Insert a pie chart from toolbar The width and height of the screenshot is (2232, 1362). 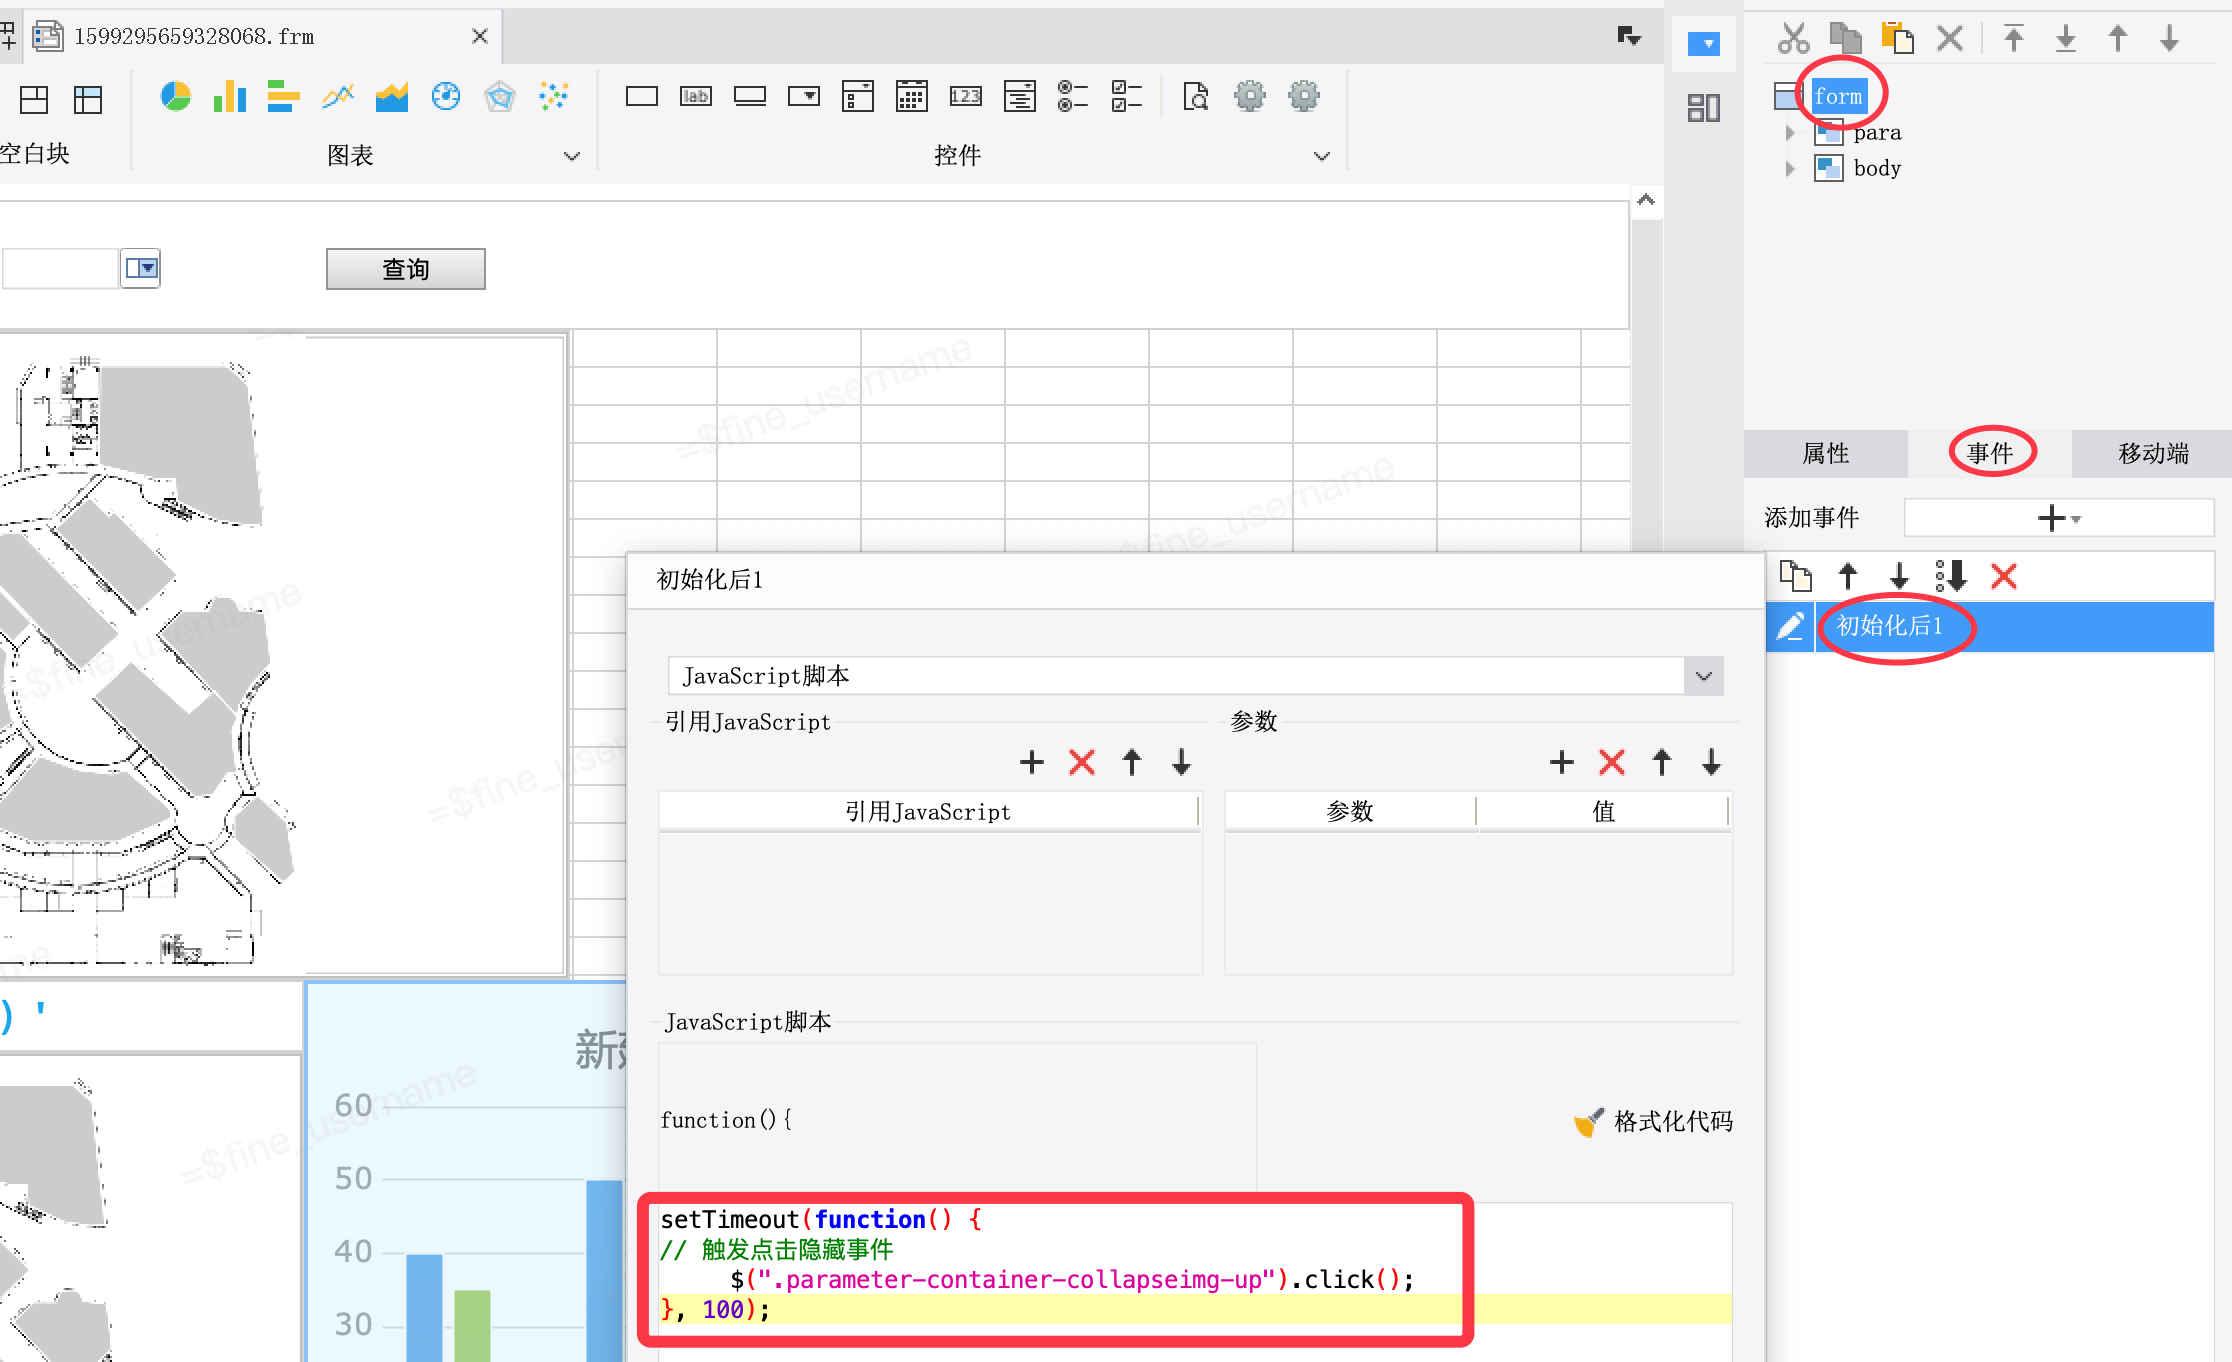click(175, 97)
